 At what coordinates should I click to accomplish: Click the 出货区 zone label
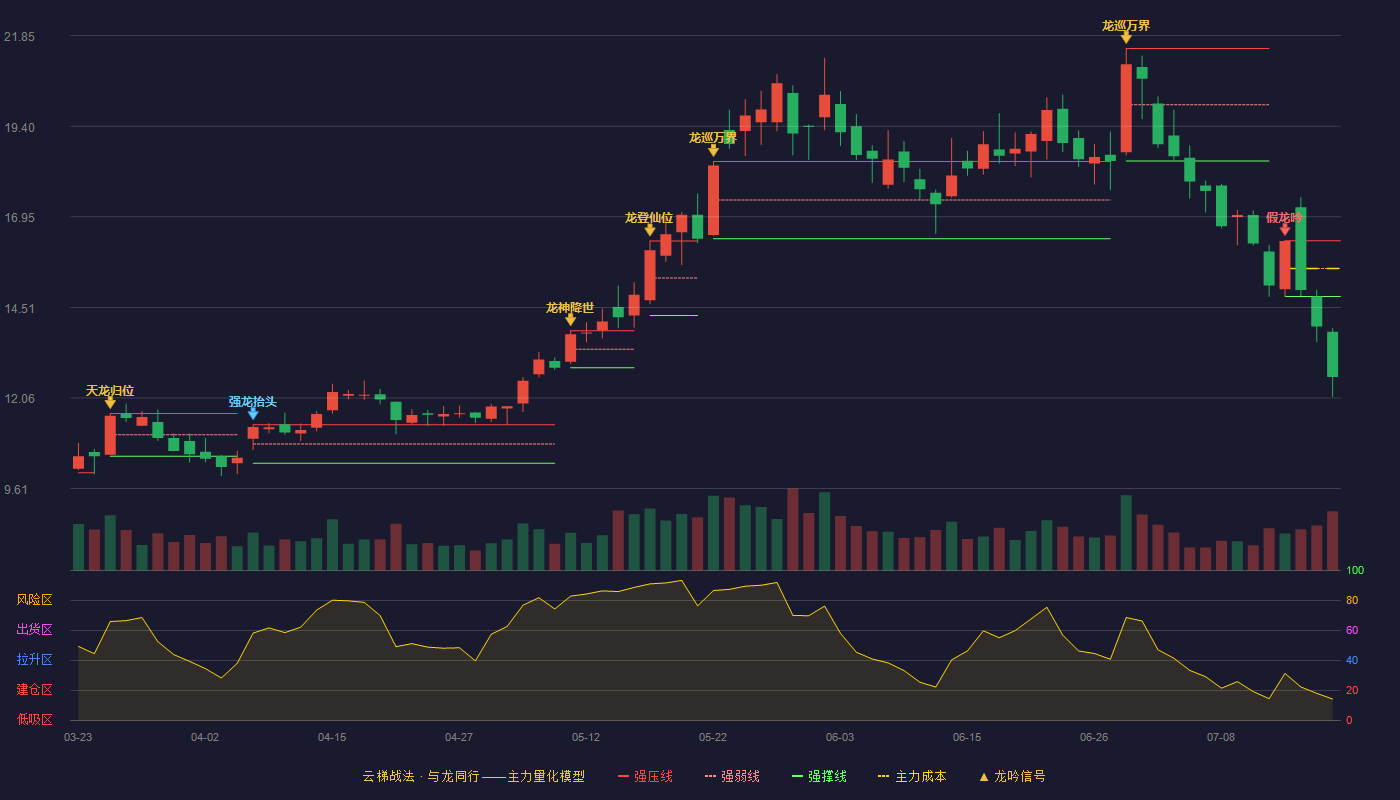(34, 630)
